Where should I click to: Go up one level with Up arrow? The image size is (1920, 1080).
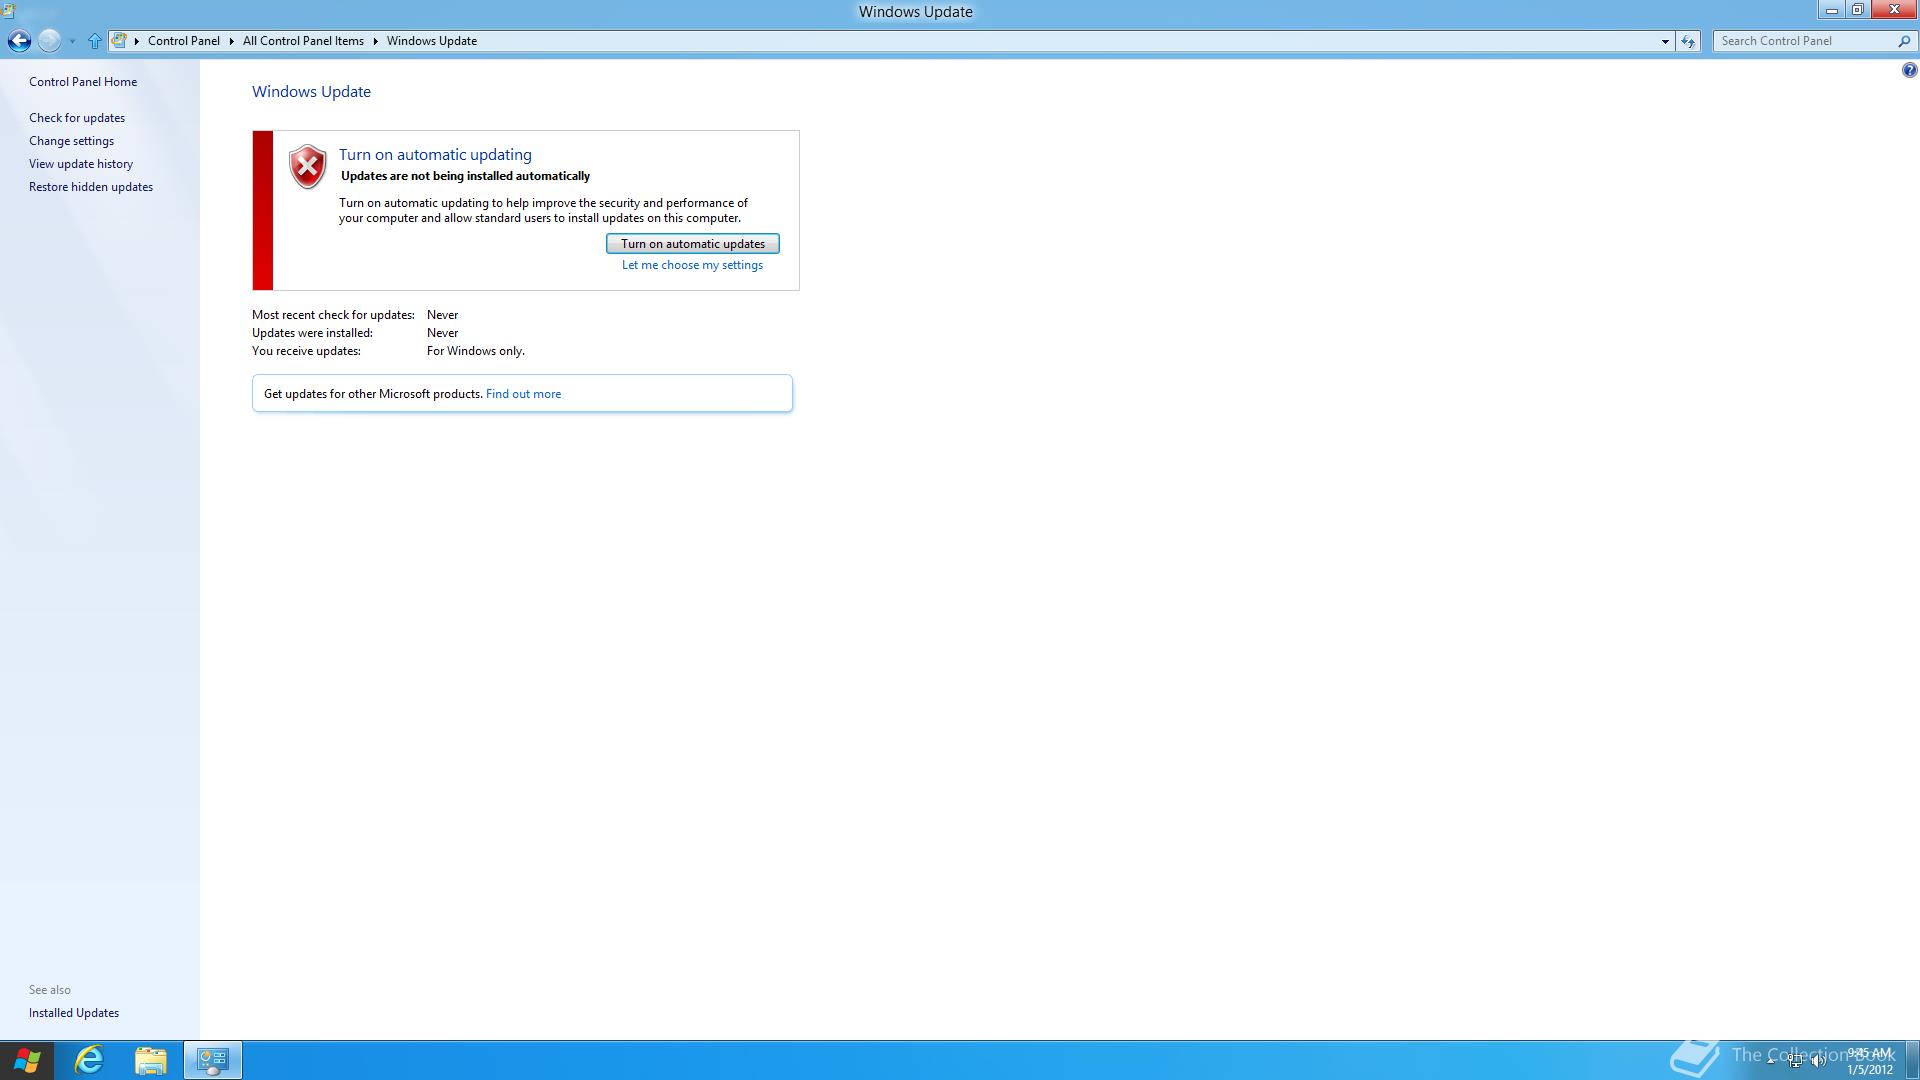(x=94, y=41)
